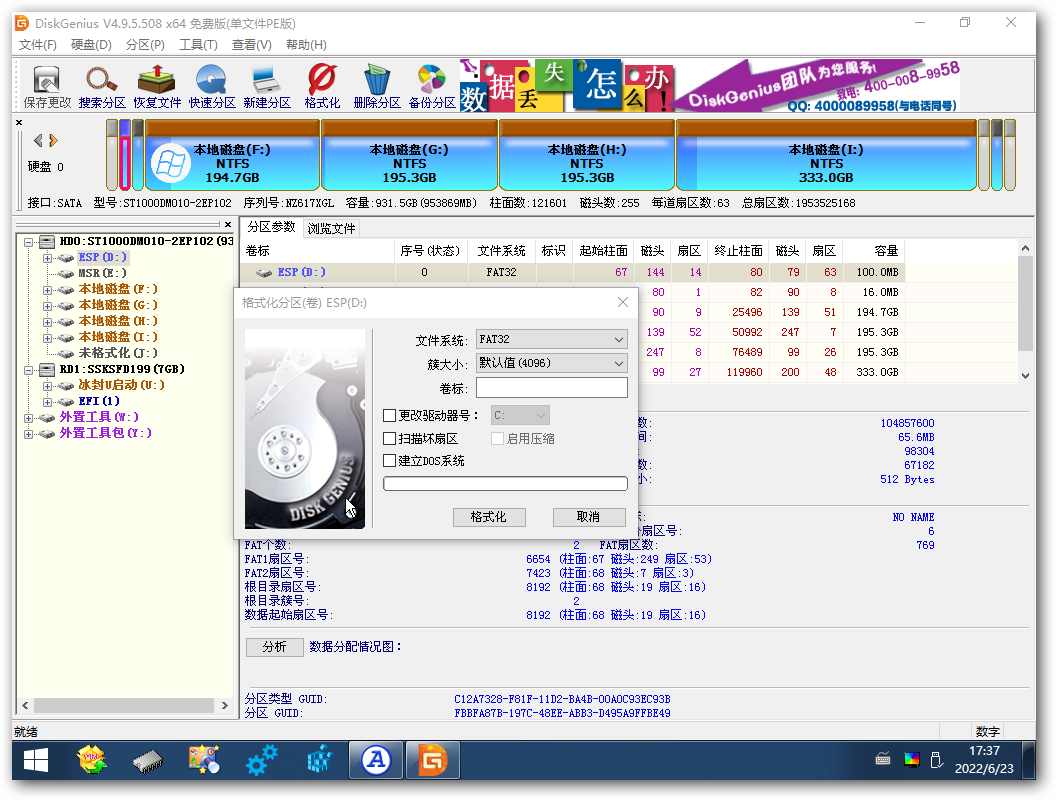Open file system (文件系统) FAT32 dropdown
Image resolution: width=1056 pixels, height=800 pixels.
coord(552,339)
